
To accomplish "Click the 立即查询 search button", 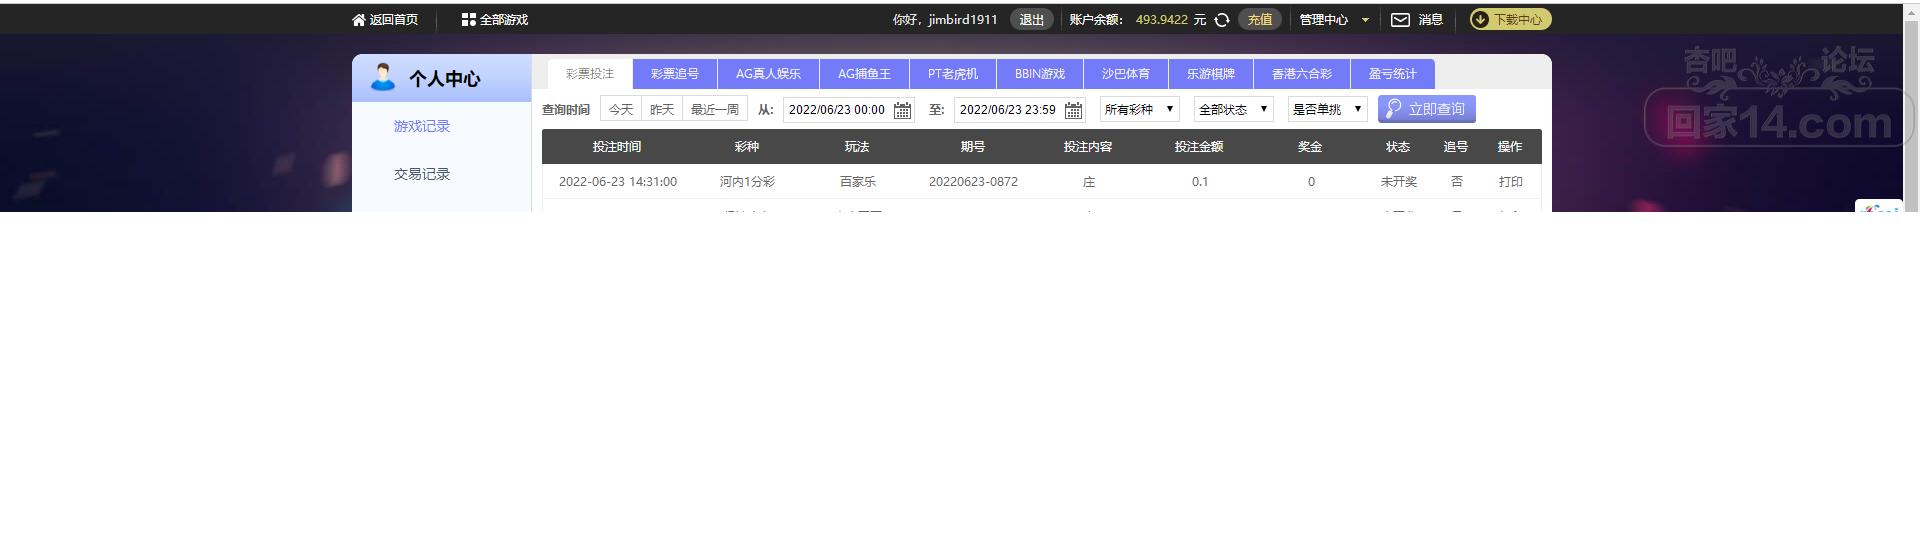I will point(1427,109).
